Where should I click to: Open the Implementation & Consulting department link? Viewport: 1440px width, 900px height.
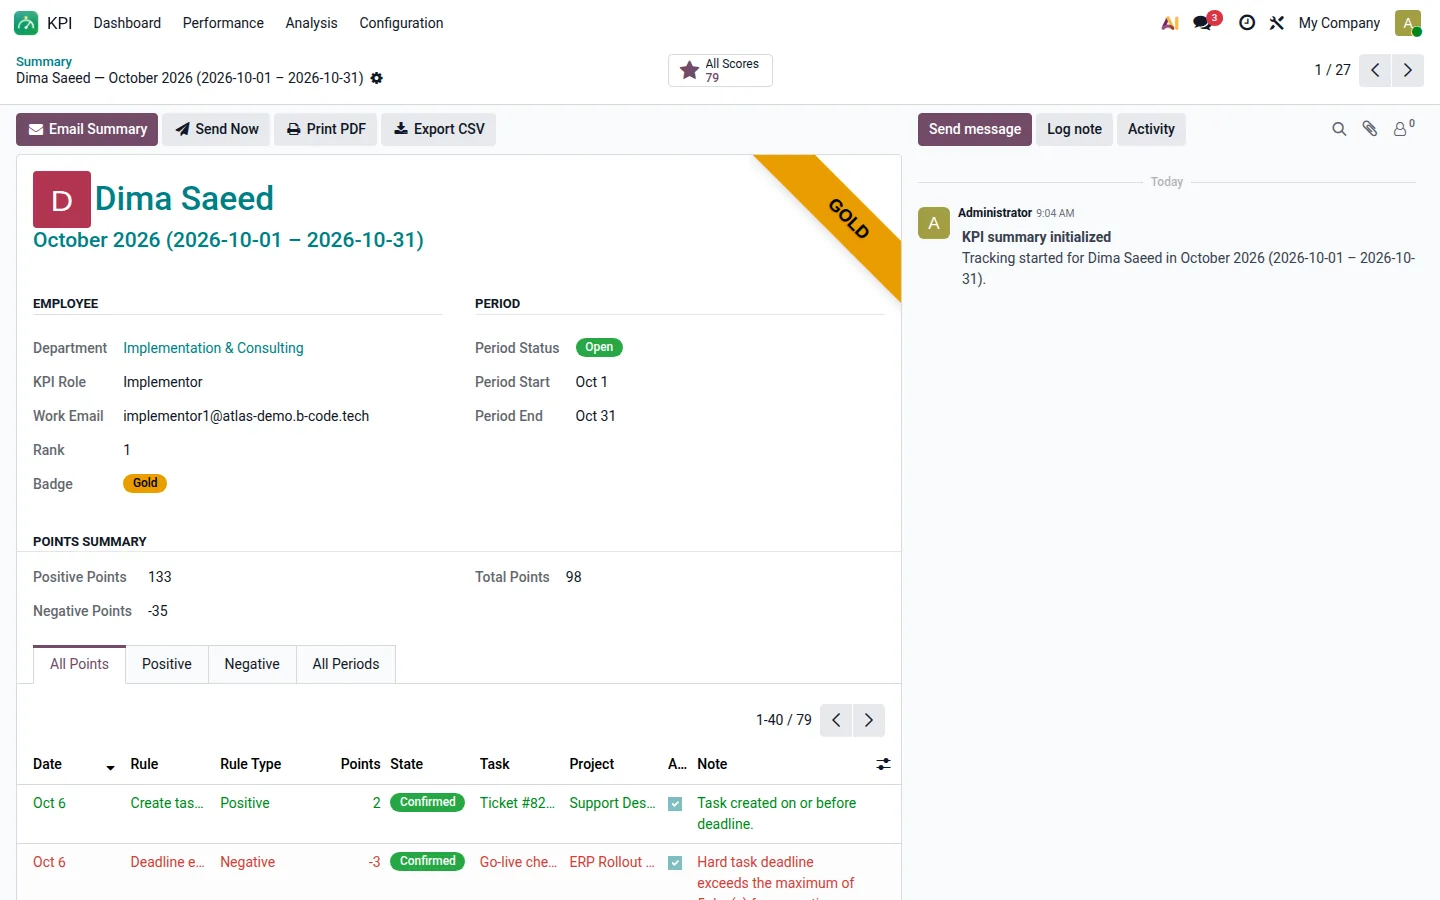(213, 348)
